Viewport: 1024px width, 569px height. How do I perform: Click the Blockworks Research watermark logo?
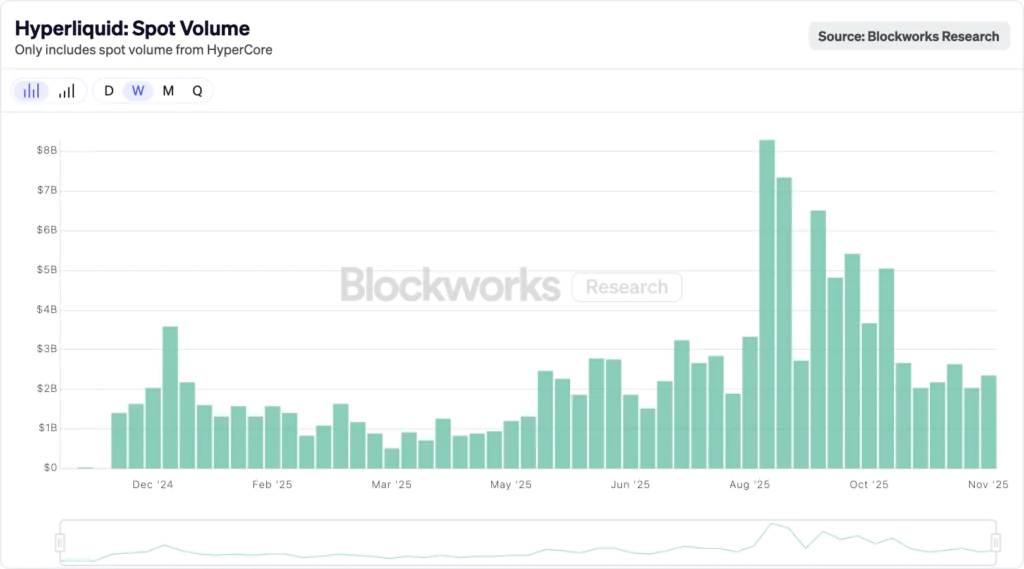[x=450, y=286]
